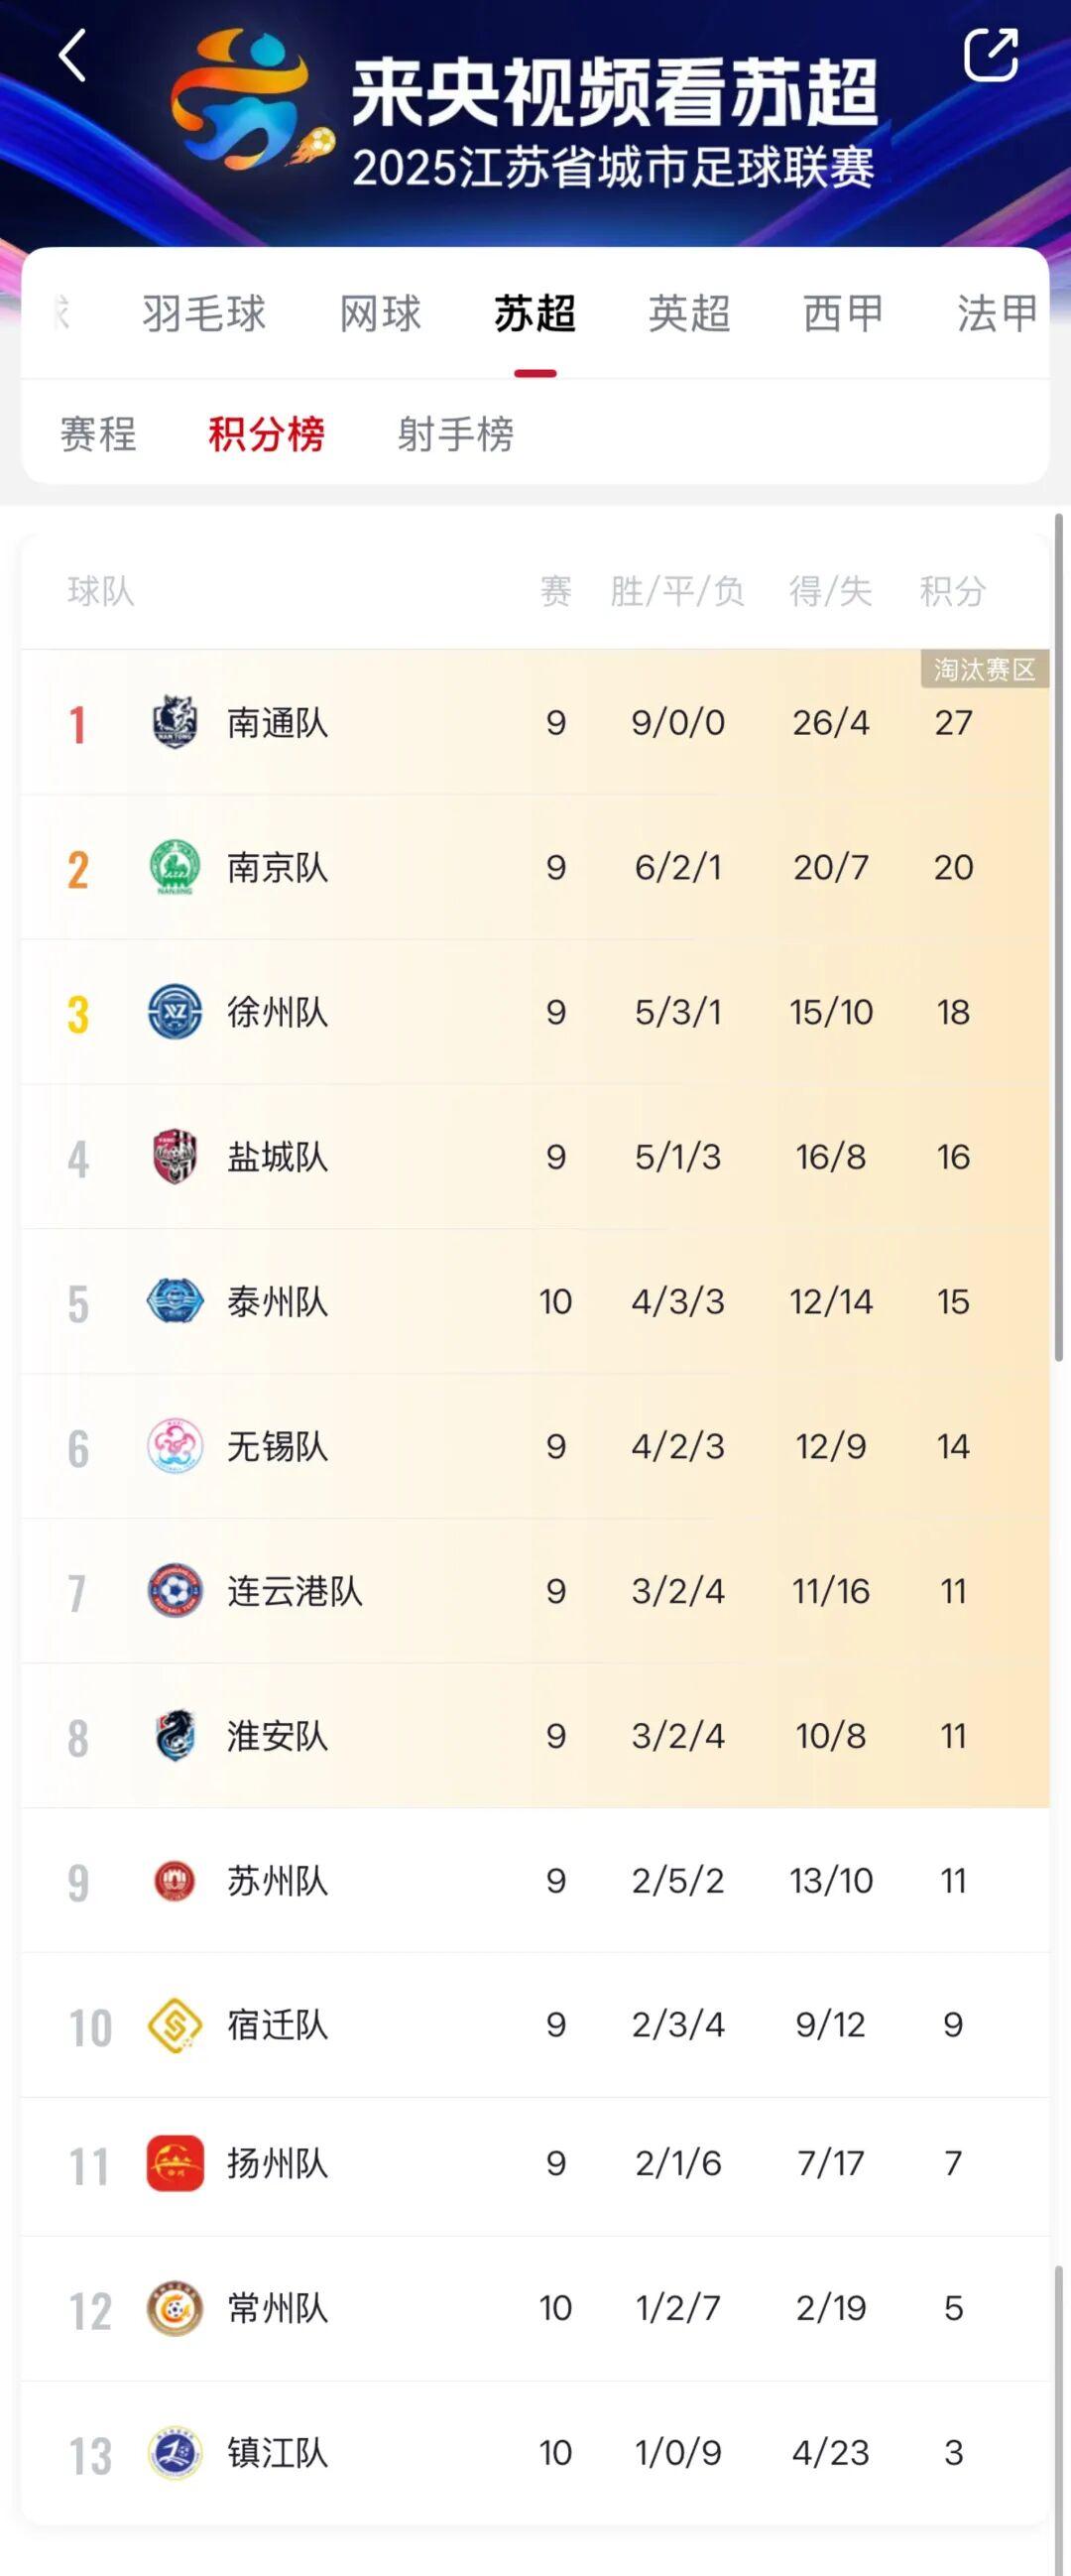Tap the Zhenjiang team crest icon
The height and width of the screenshot is (2576, 1071).
(175, 2452)
